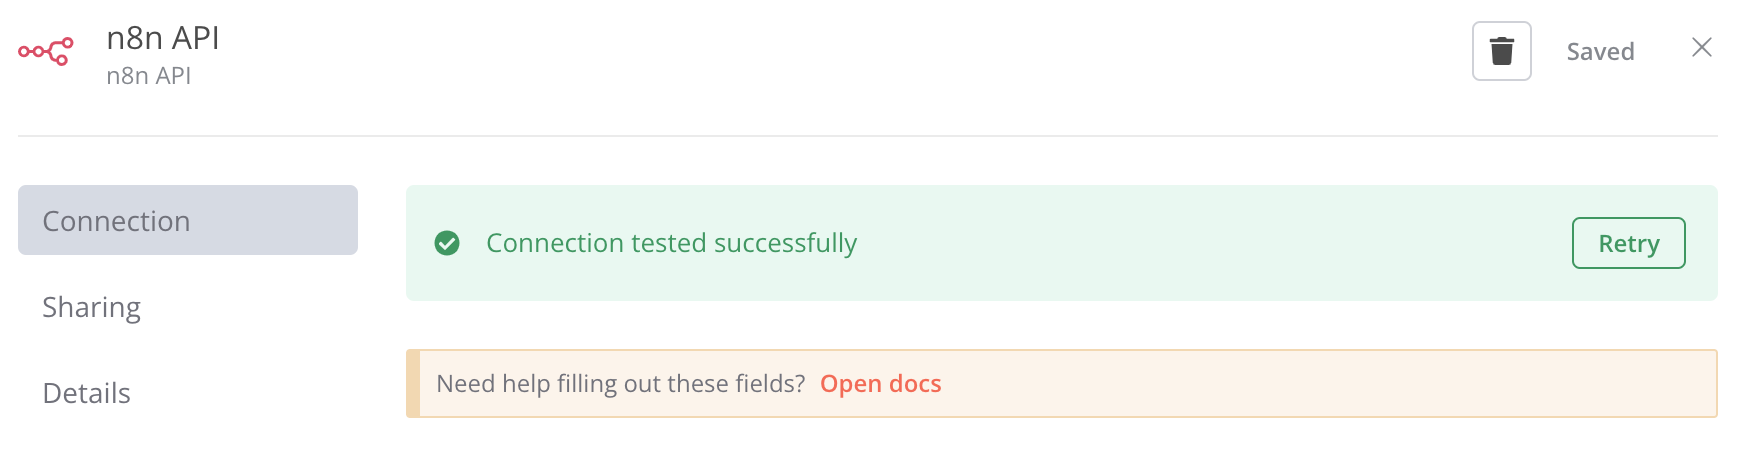Open the Details tab
This screenshot has width=1754, height=466.
pos(87,393)
